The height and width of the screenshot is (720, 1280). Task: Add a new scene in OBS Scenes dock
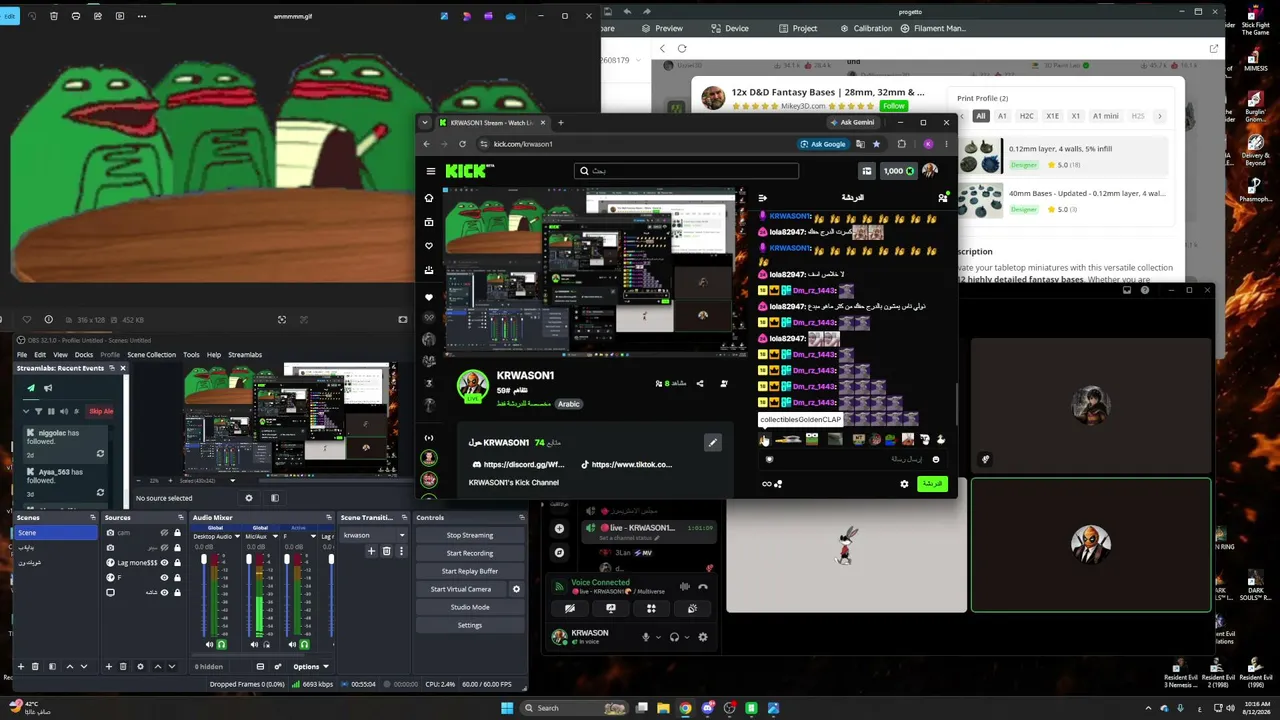pyautogui.click(x=20, y=666)
